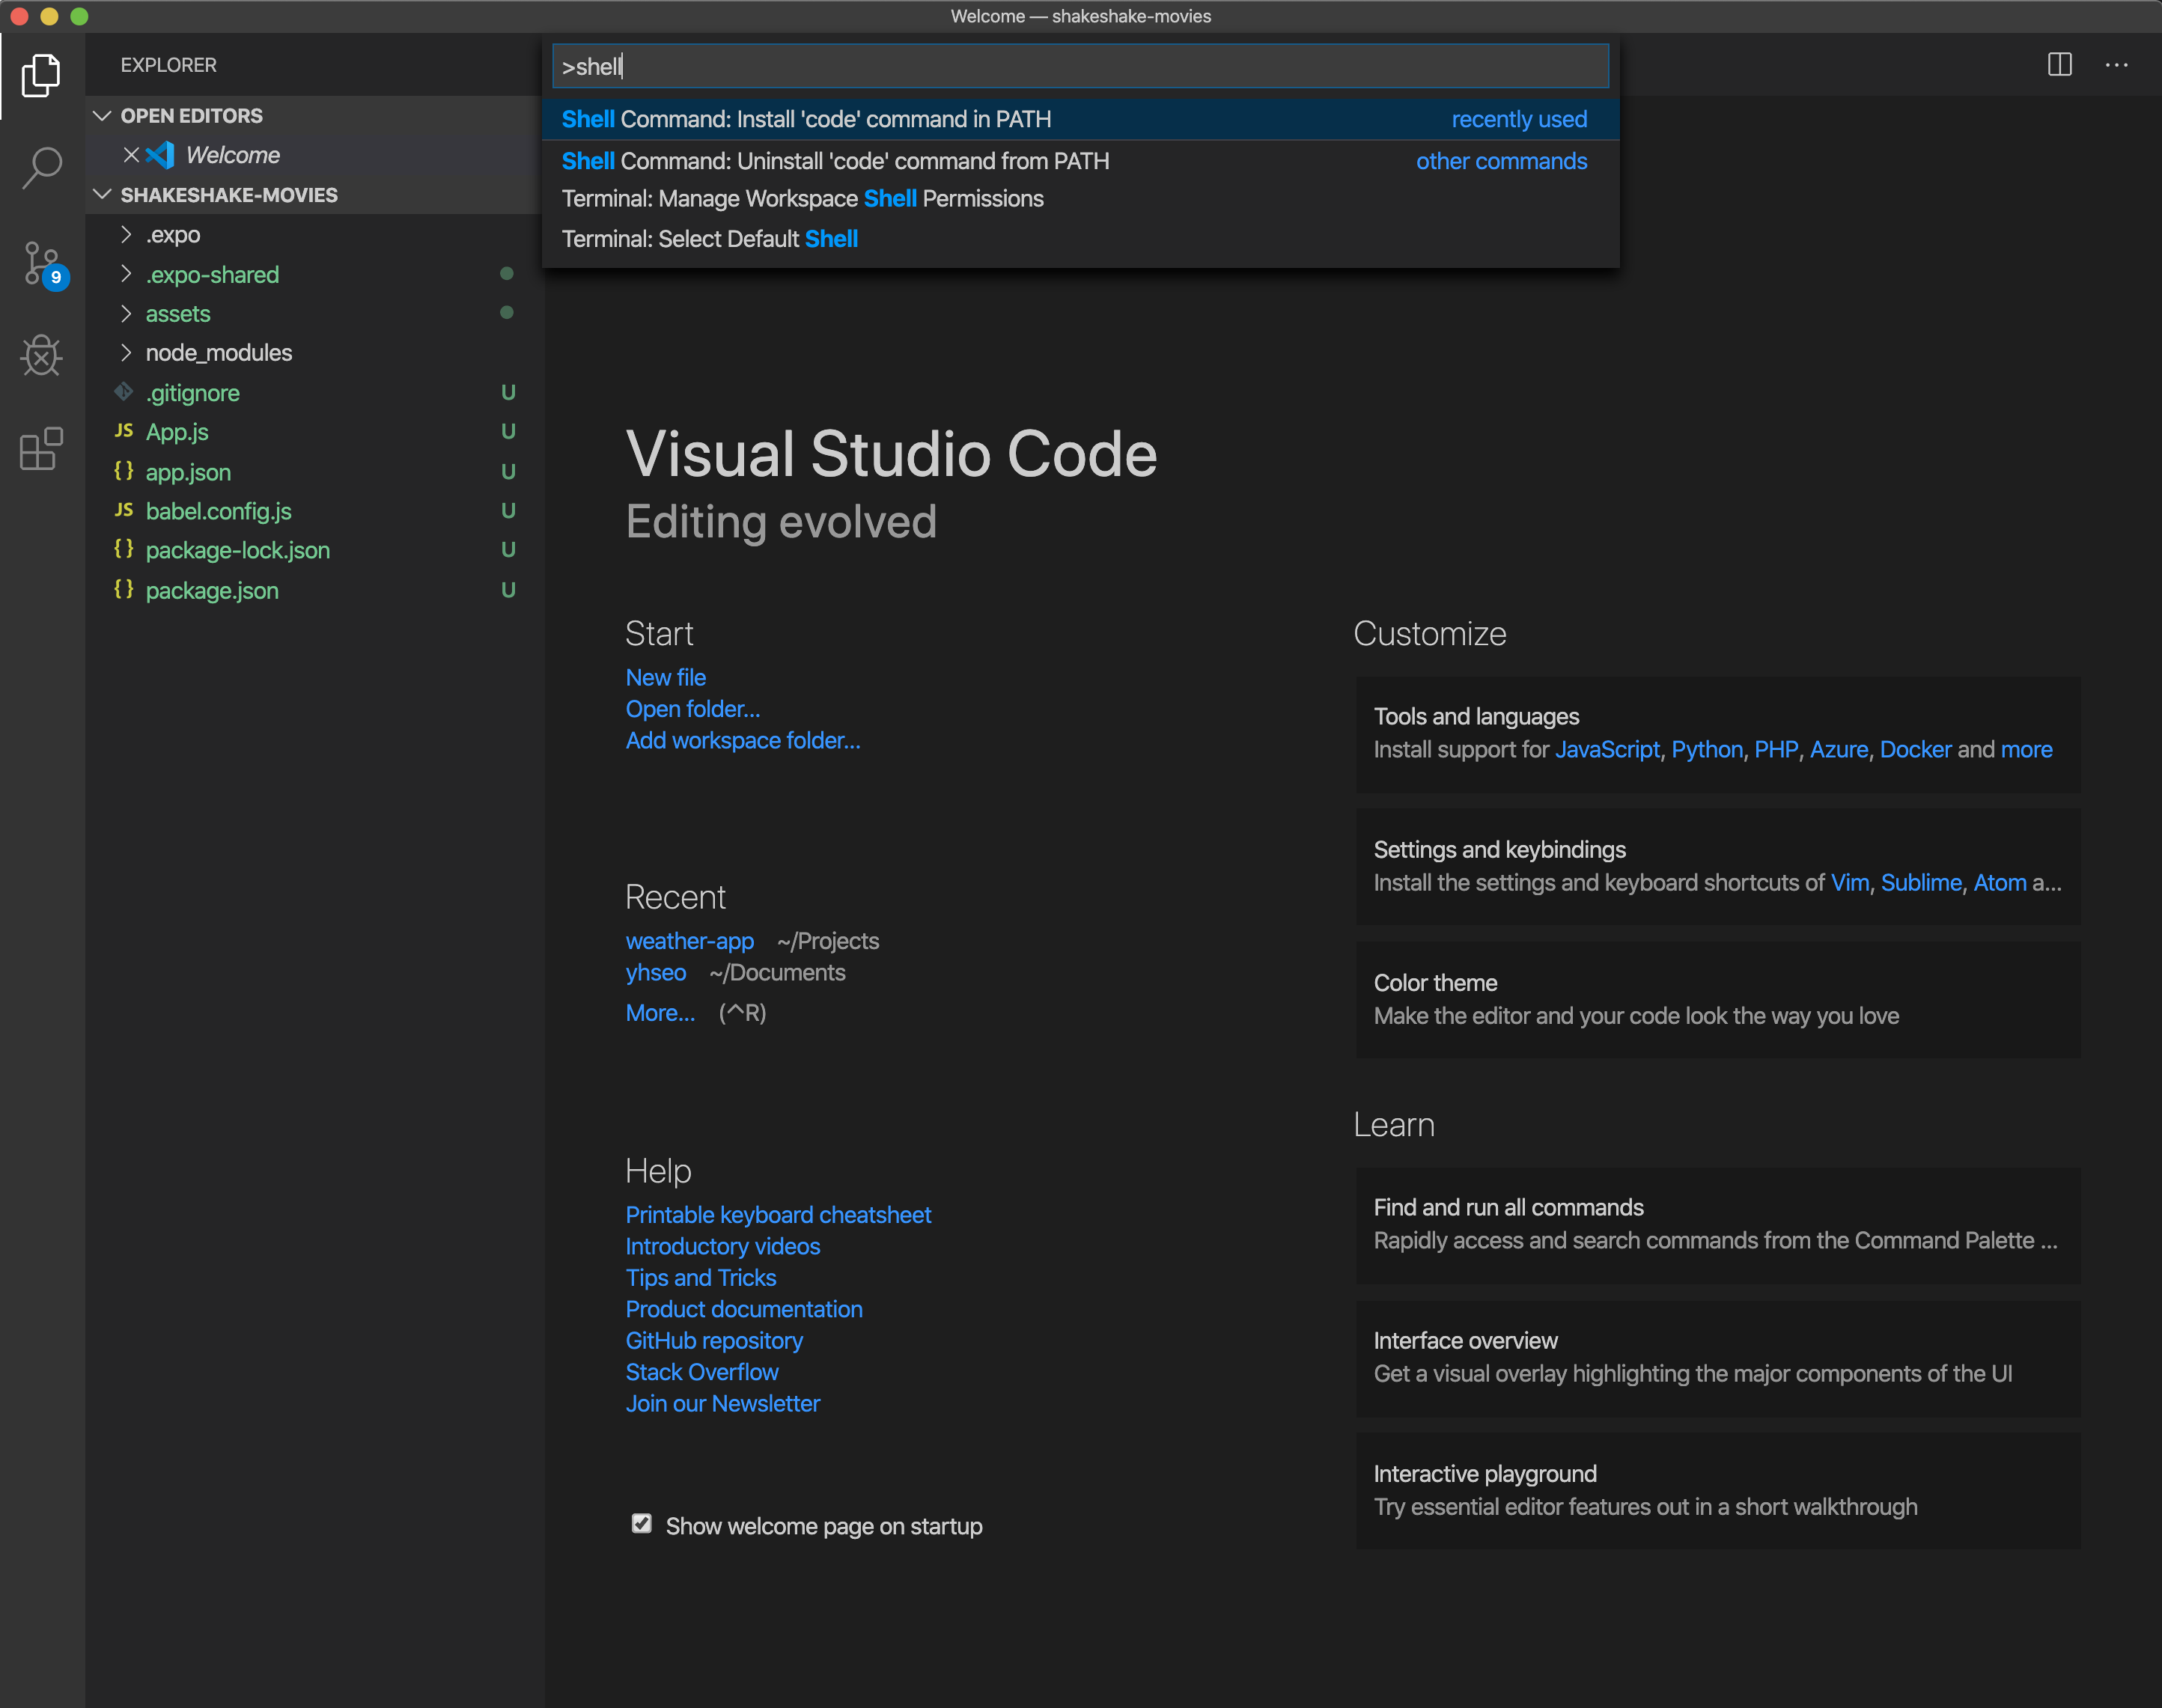Open Introductory videos link
This screenshot has width=2162, height=1708.
pyautogui.click(x=723, y=1246)
